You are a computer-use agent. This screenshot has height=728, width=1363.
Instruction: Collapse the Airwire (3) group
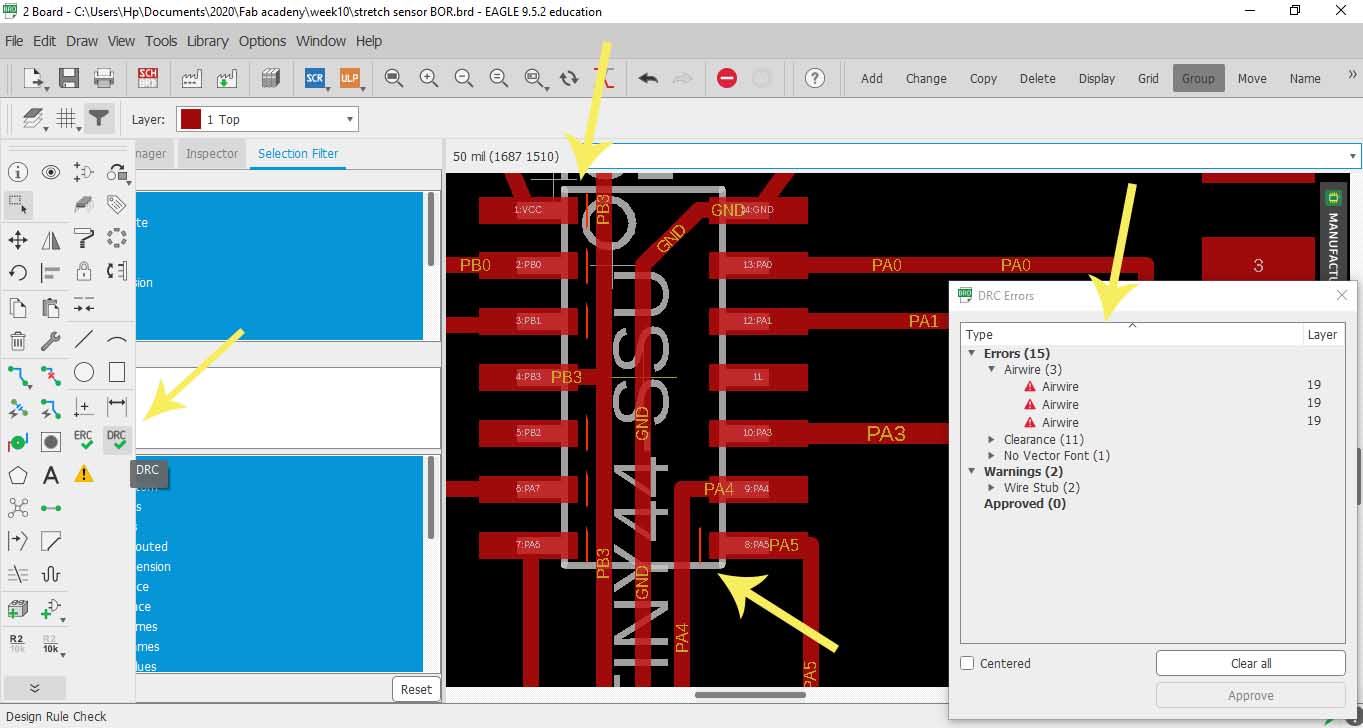992,370
